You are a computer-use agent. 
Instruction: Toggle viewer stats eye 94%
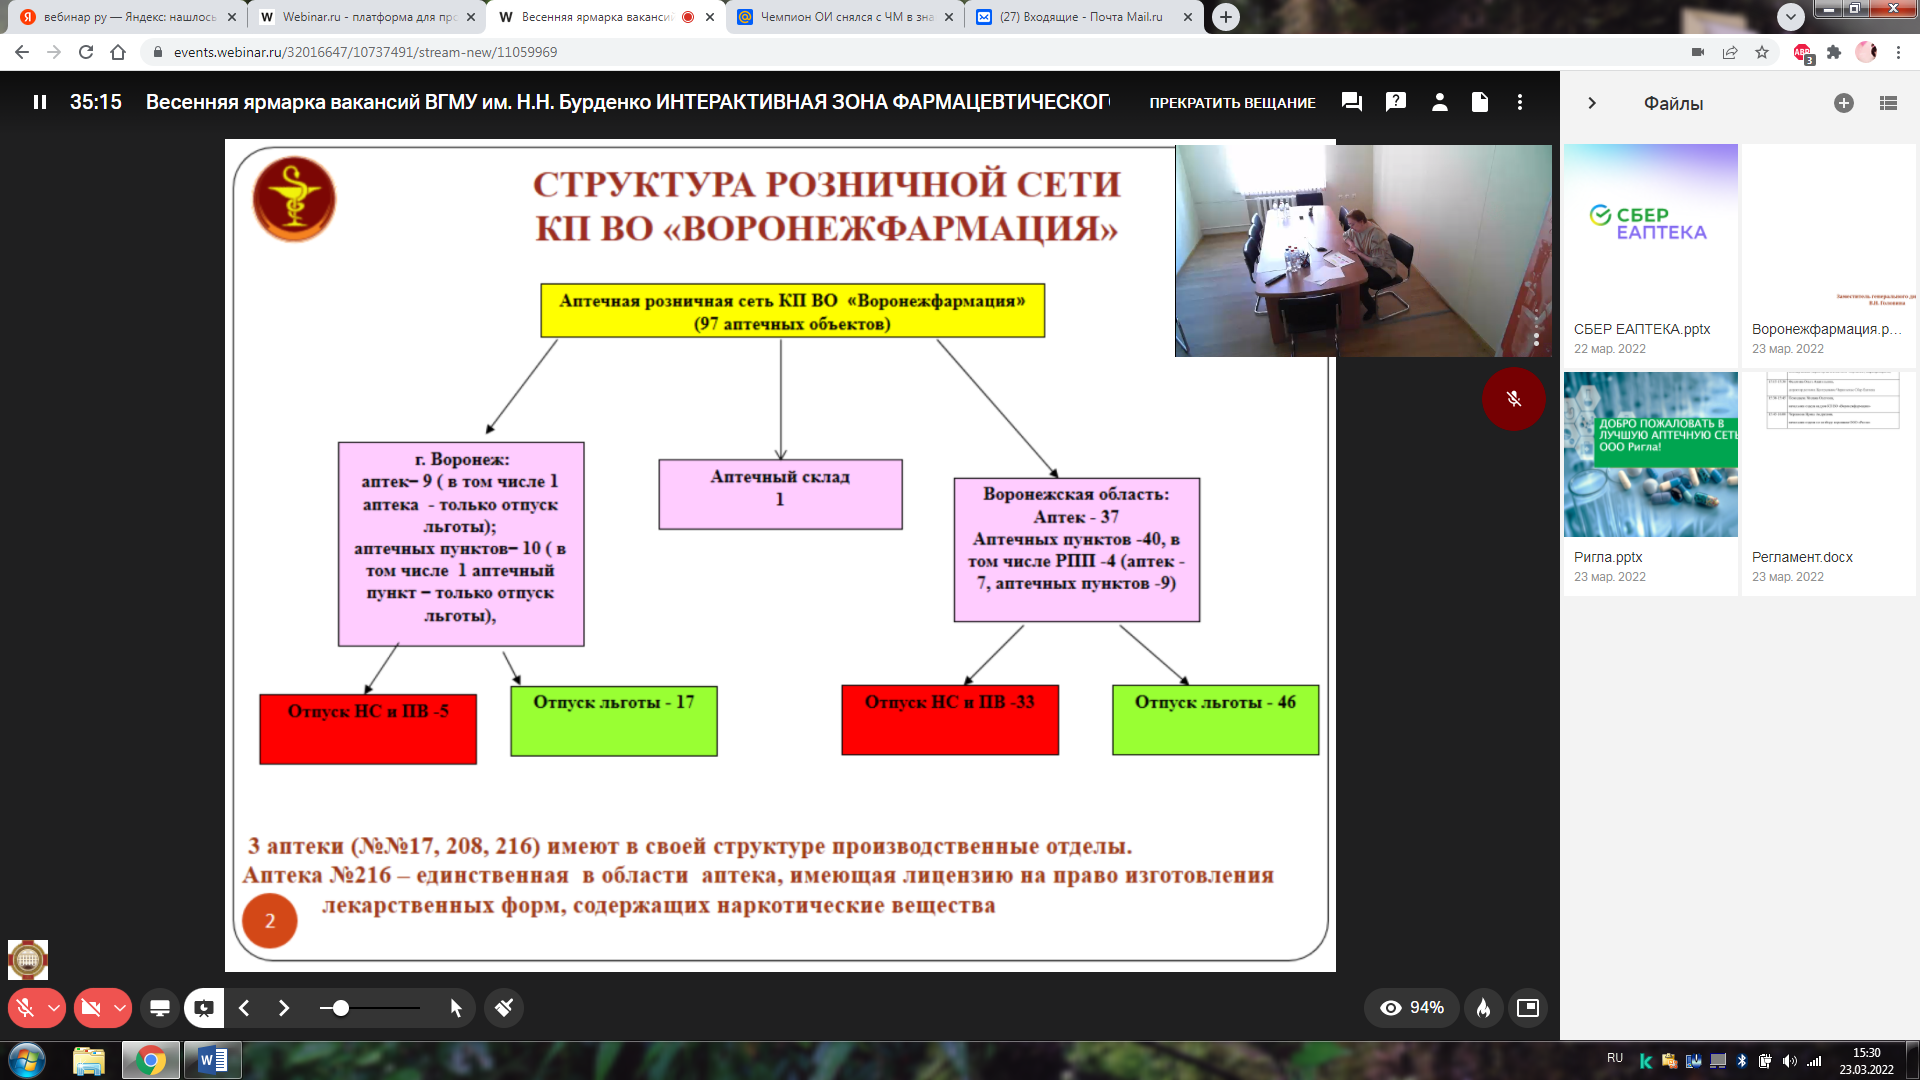tap(1411, 1008)
